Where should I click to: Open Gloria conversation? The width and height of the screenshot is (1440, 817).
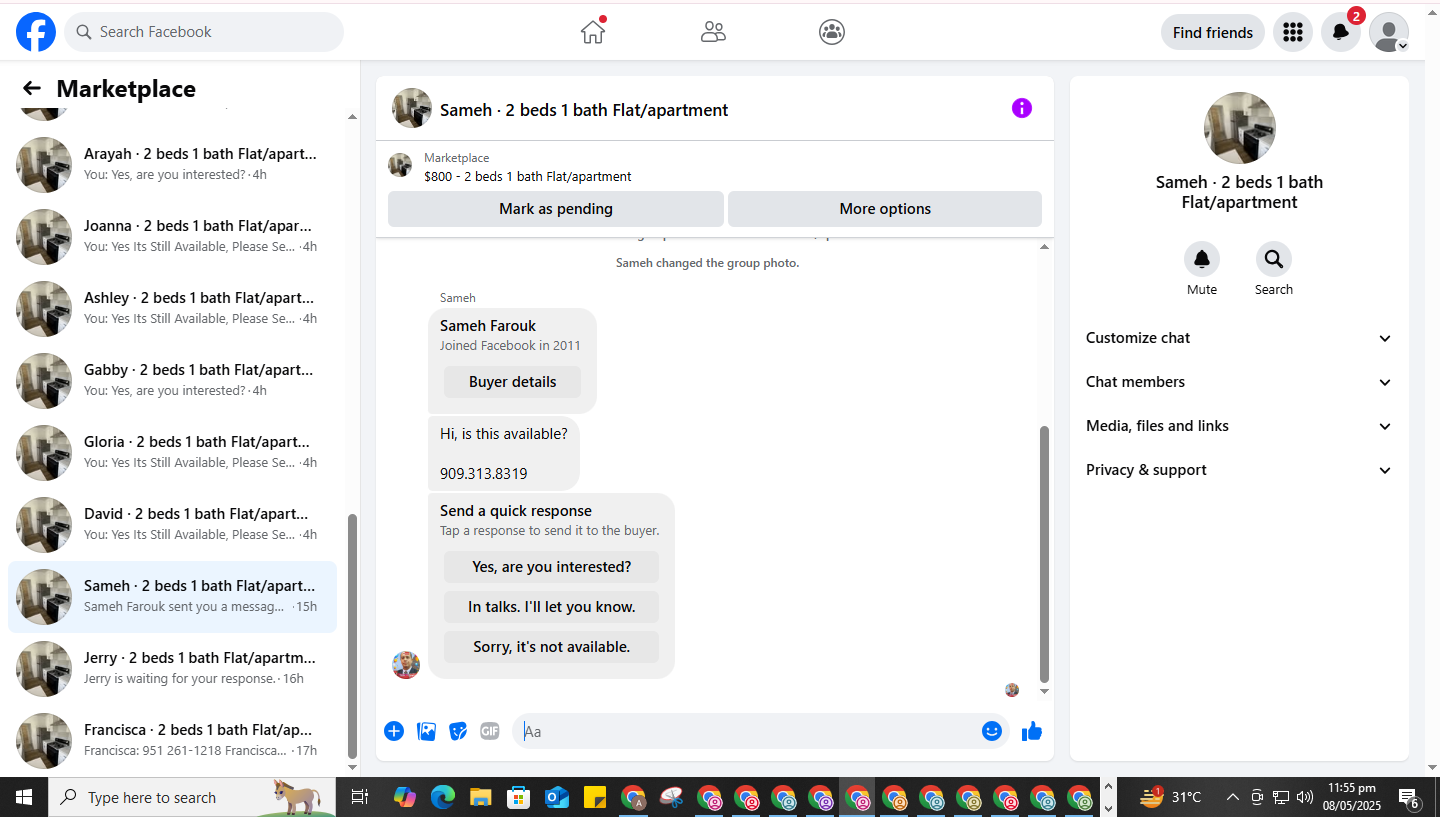[x=172, y=453]
